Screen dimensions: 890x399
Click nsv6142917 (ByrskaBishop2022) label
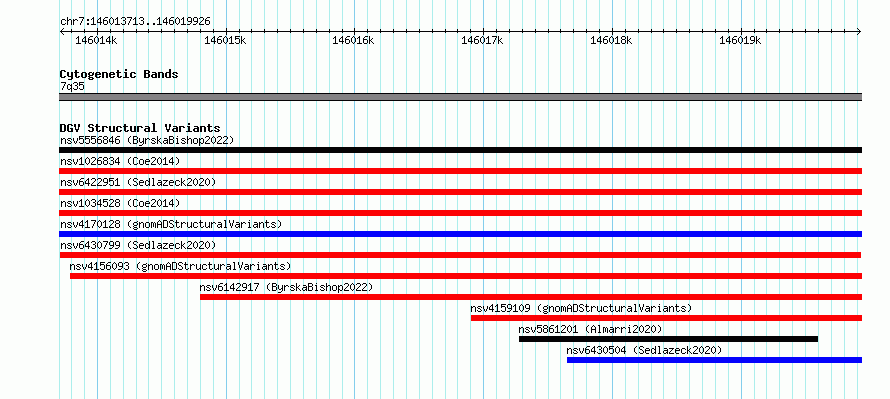[x=287, y=287]
